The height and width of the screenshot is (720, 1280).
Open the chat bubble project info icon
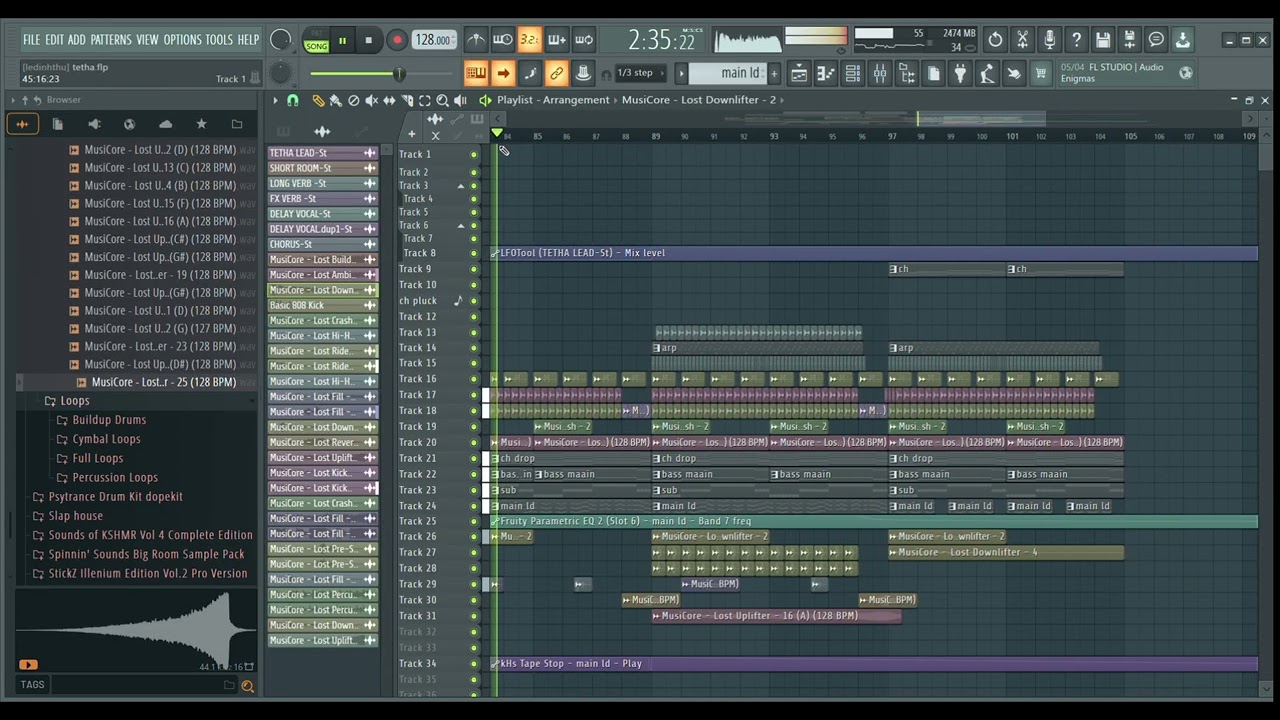click(x=1156, y=40)
